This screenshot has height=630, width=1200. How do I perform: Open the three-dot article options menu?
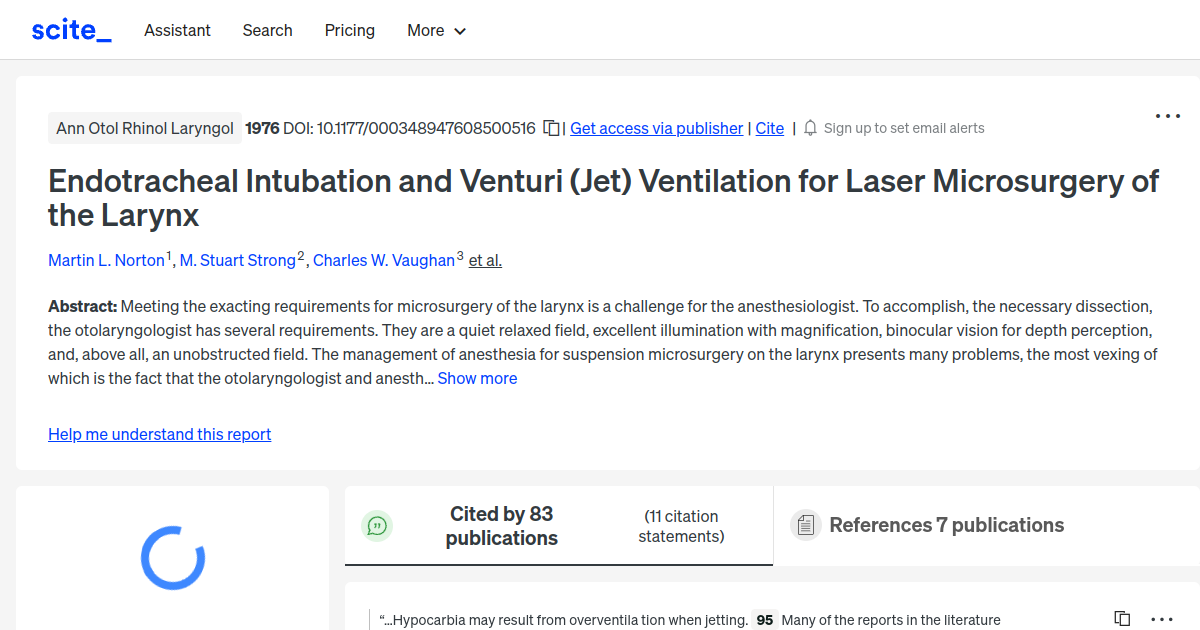coord(1167,116)
